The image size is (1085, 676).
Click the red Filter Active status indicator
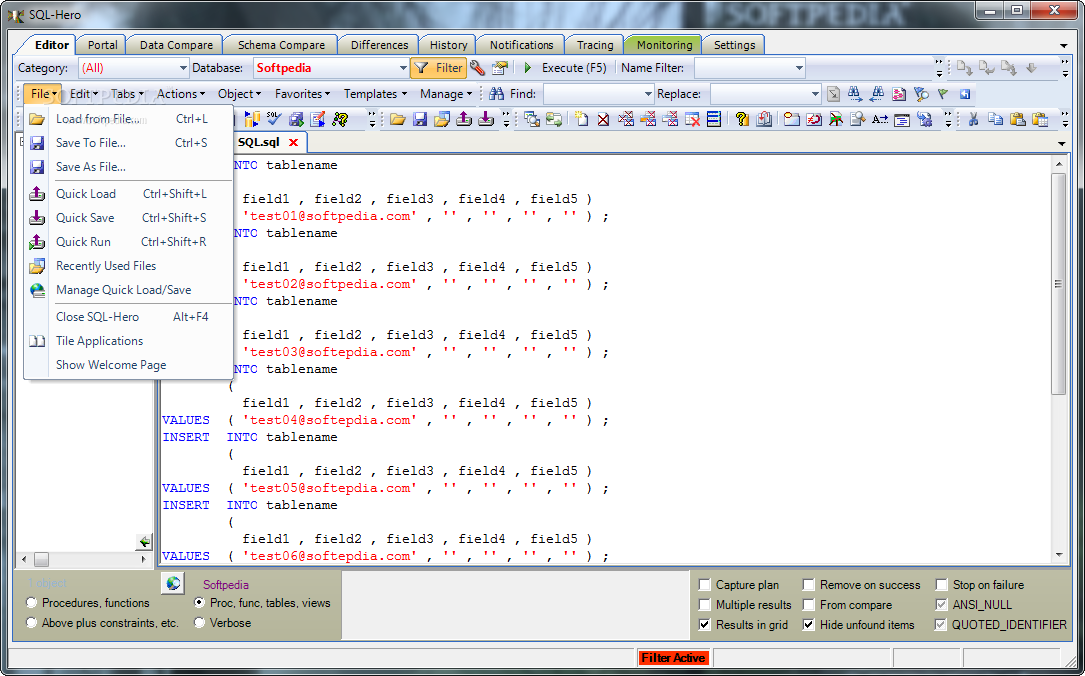pyautogui.click(x=673, y=658)
